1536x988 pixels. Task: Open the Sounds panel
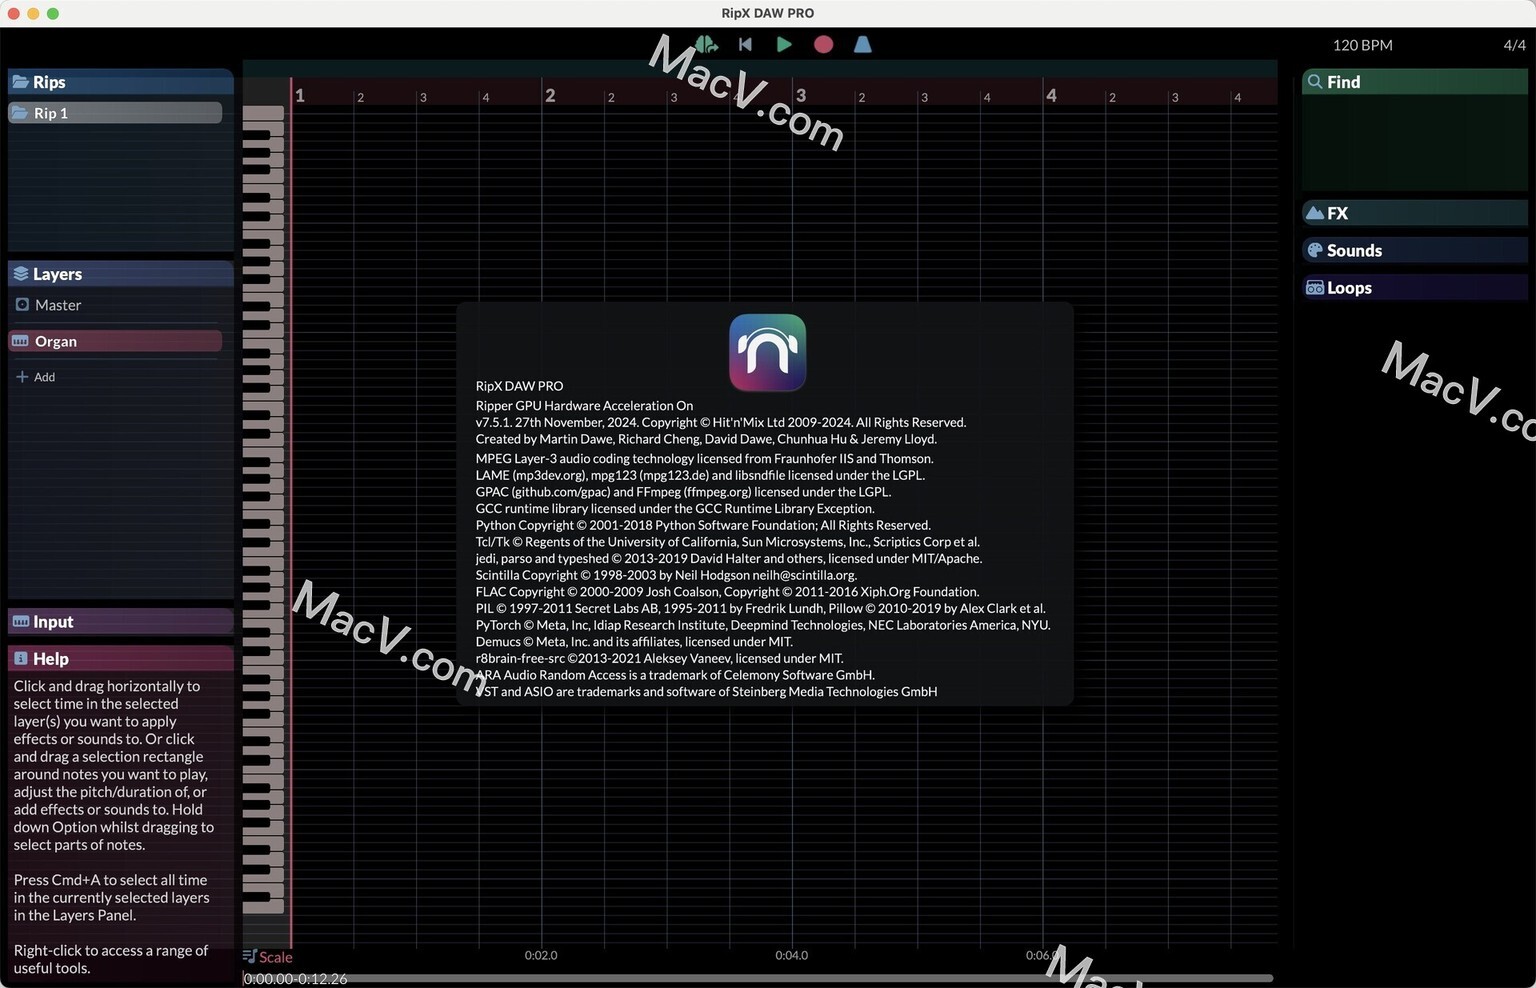[1414, 250]
